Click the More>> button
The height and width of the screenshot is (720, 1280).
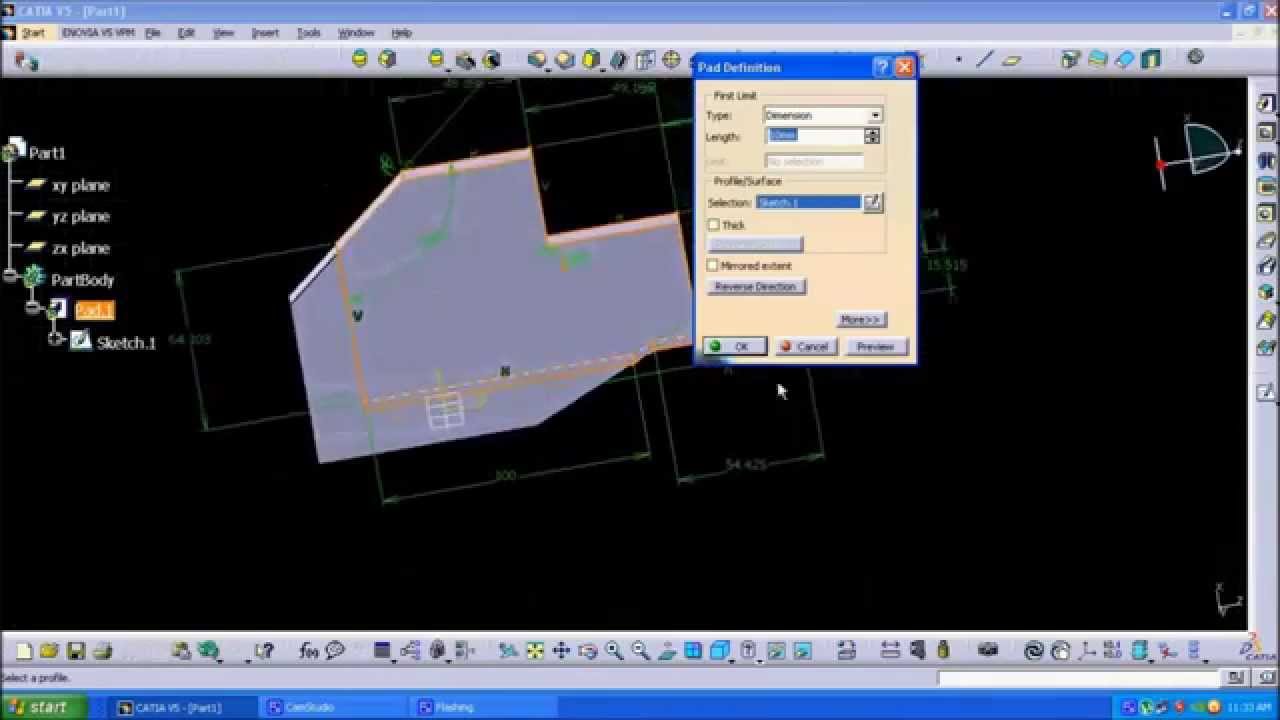pyautogui.click(x=861, y=320)
